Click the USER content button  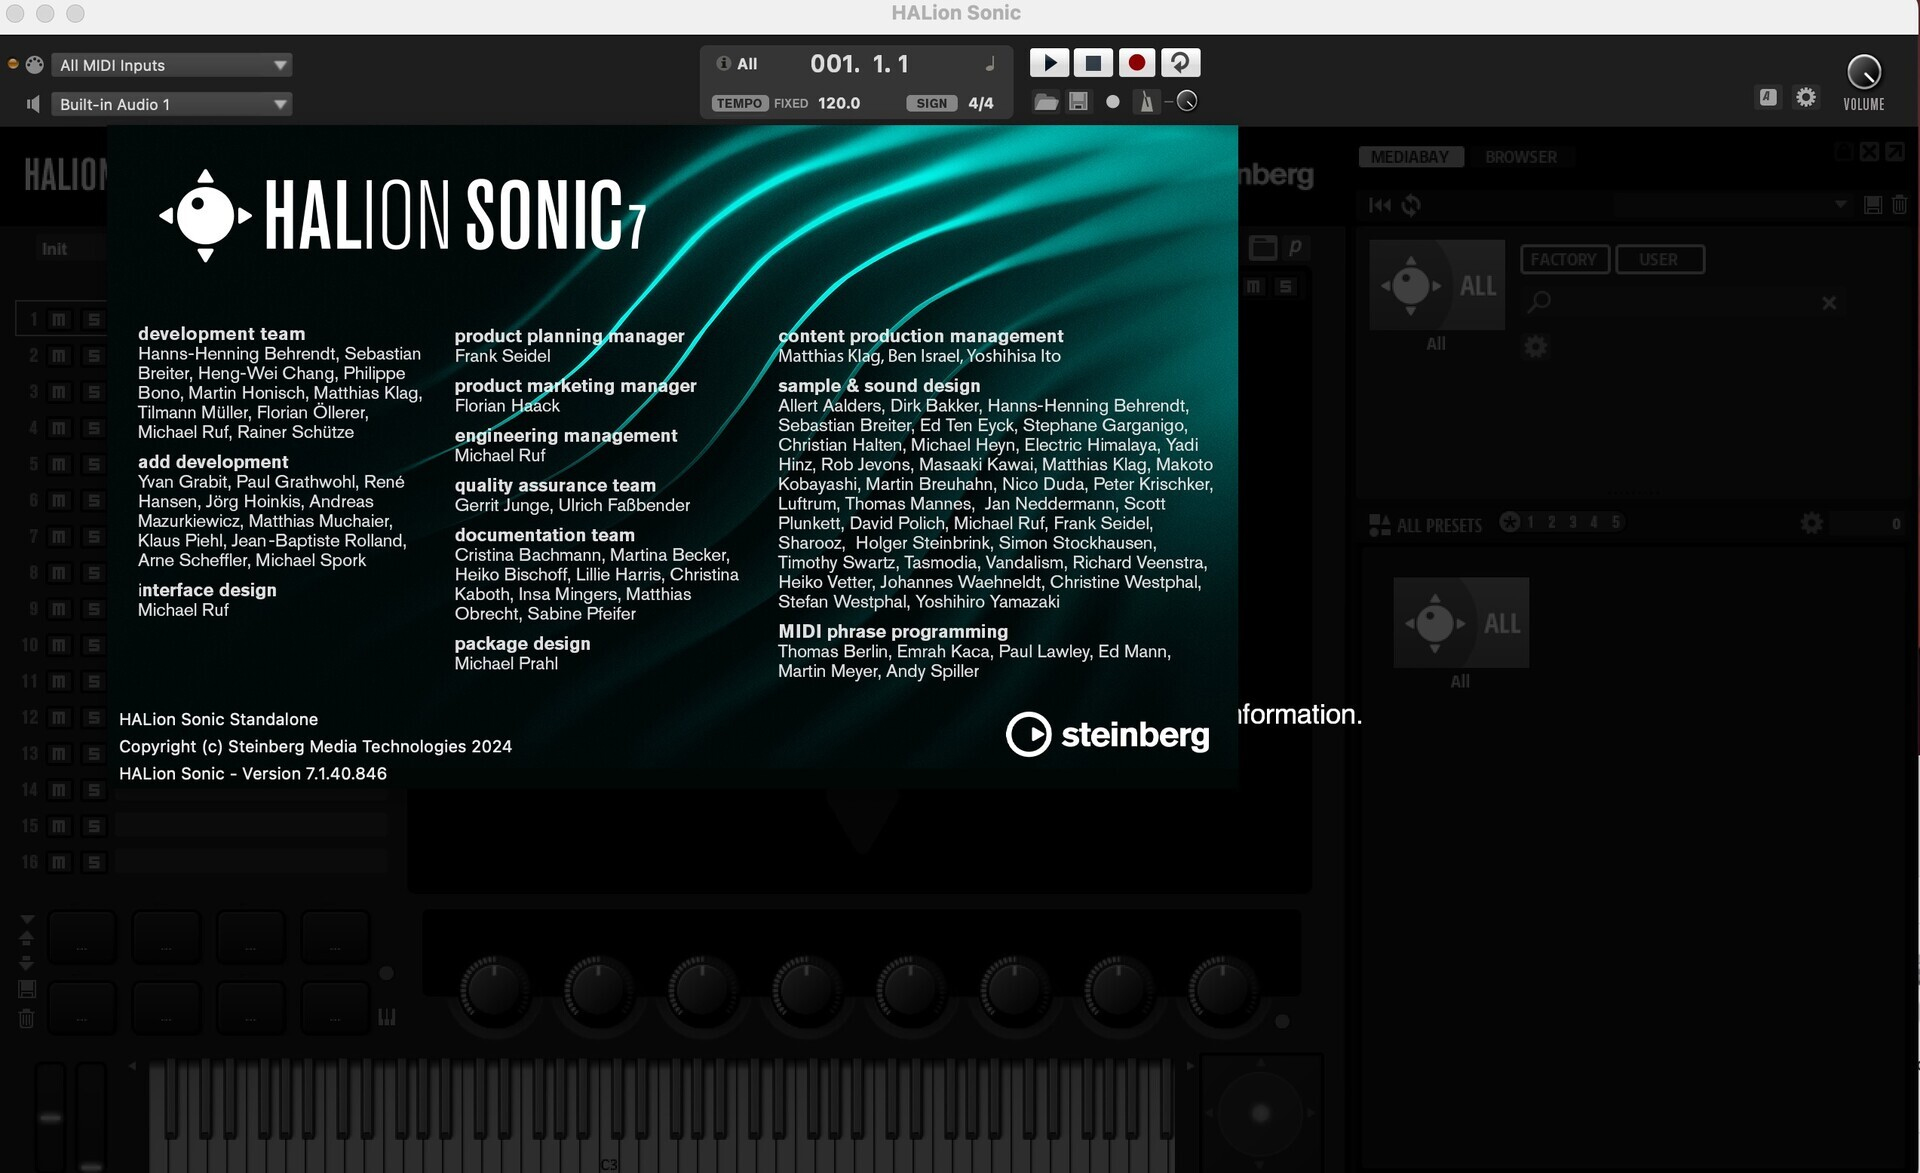1659,259
